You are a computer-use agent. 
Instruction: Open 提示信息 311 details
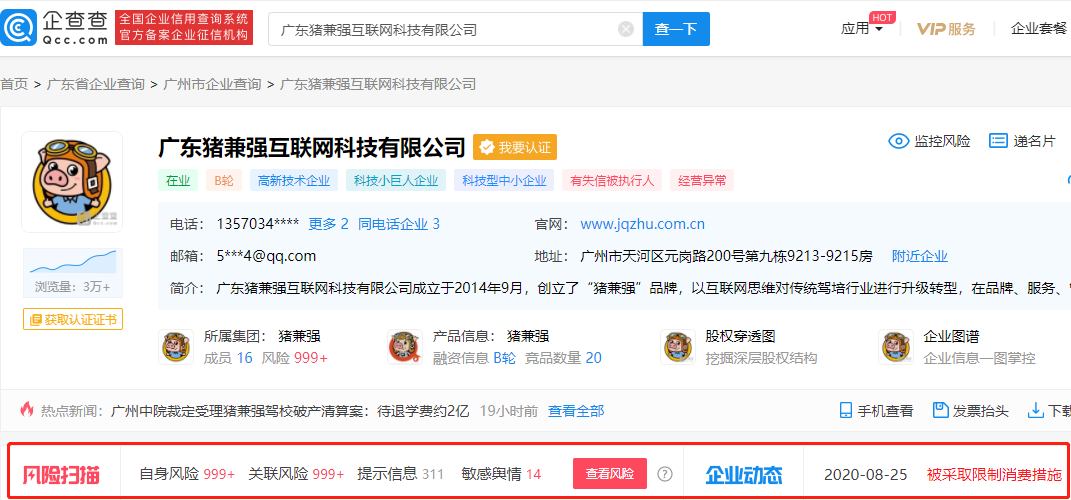coord(401,474)
